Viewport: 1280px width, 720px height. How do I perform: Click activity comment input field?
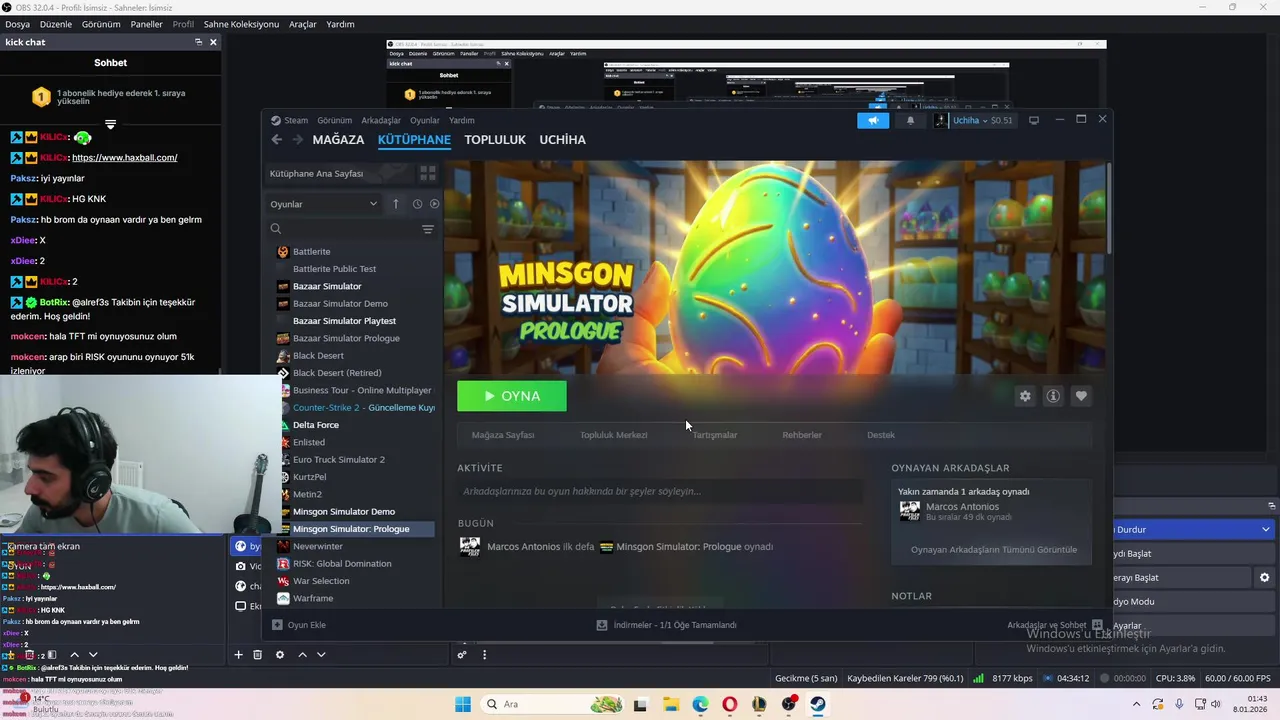click(x=660, y=491)
